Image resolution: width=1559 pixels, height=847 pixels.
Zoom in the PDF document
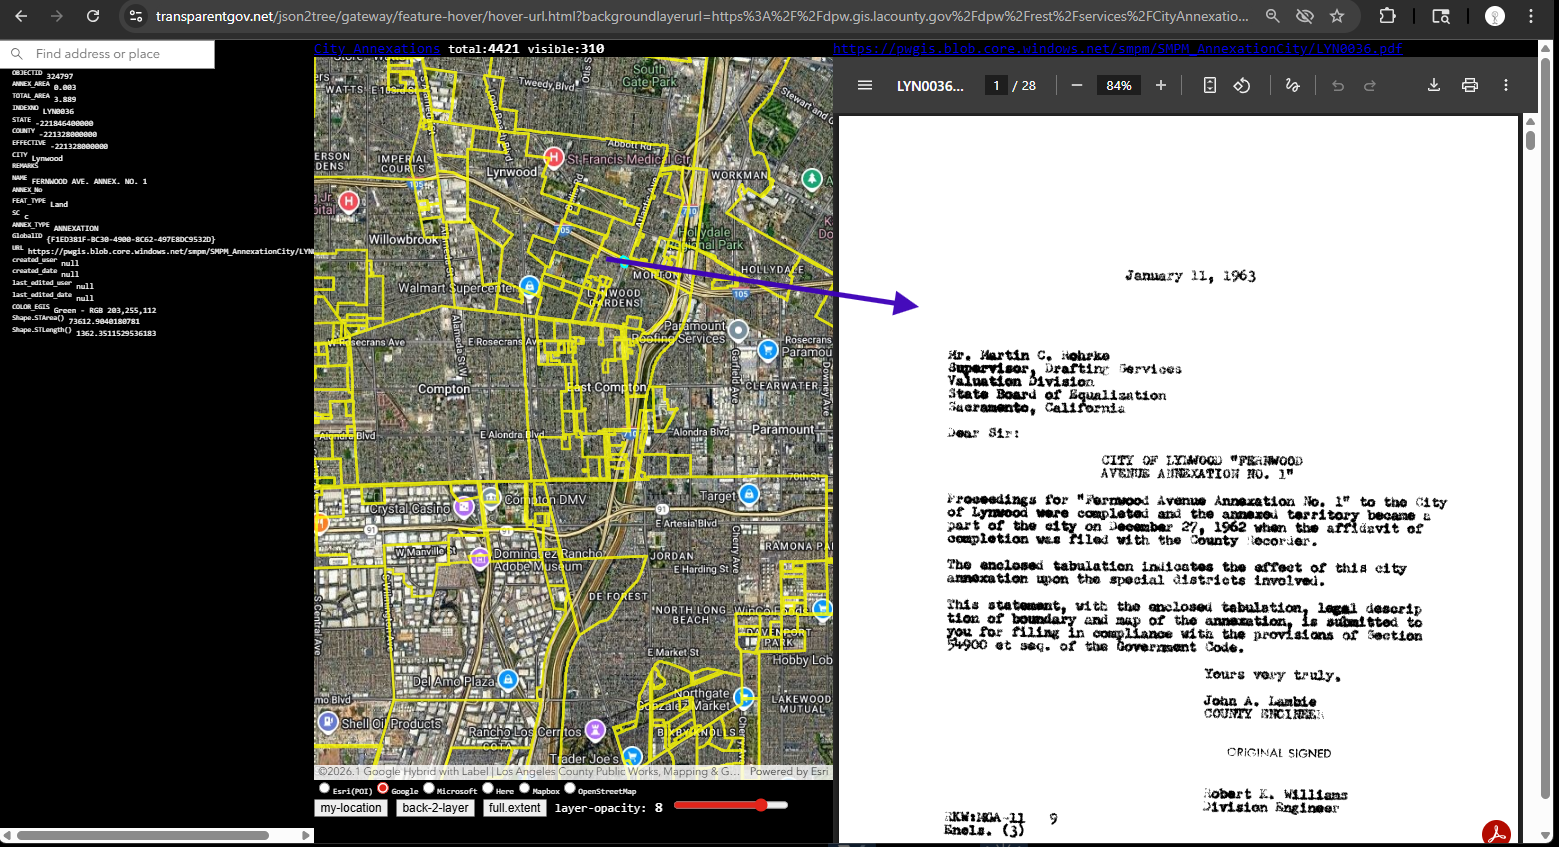pyautogui.click(x=1161, y=86)
